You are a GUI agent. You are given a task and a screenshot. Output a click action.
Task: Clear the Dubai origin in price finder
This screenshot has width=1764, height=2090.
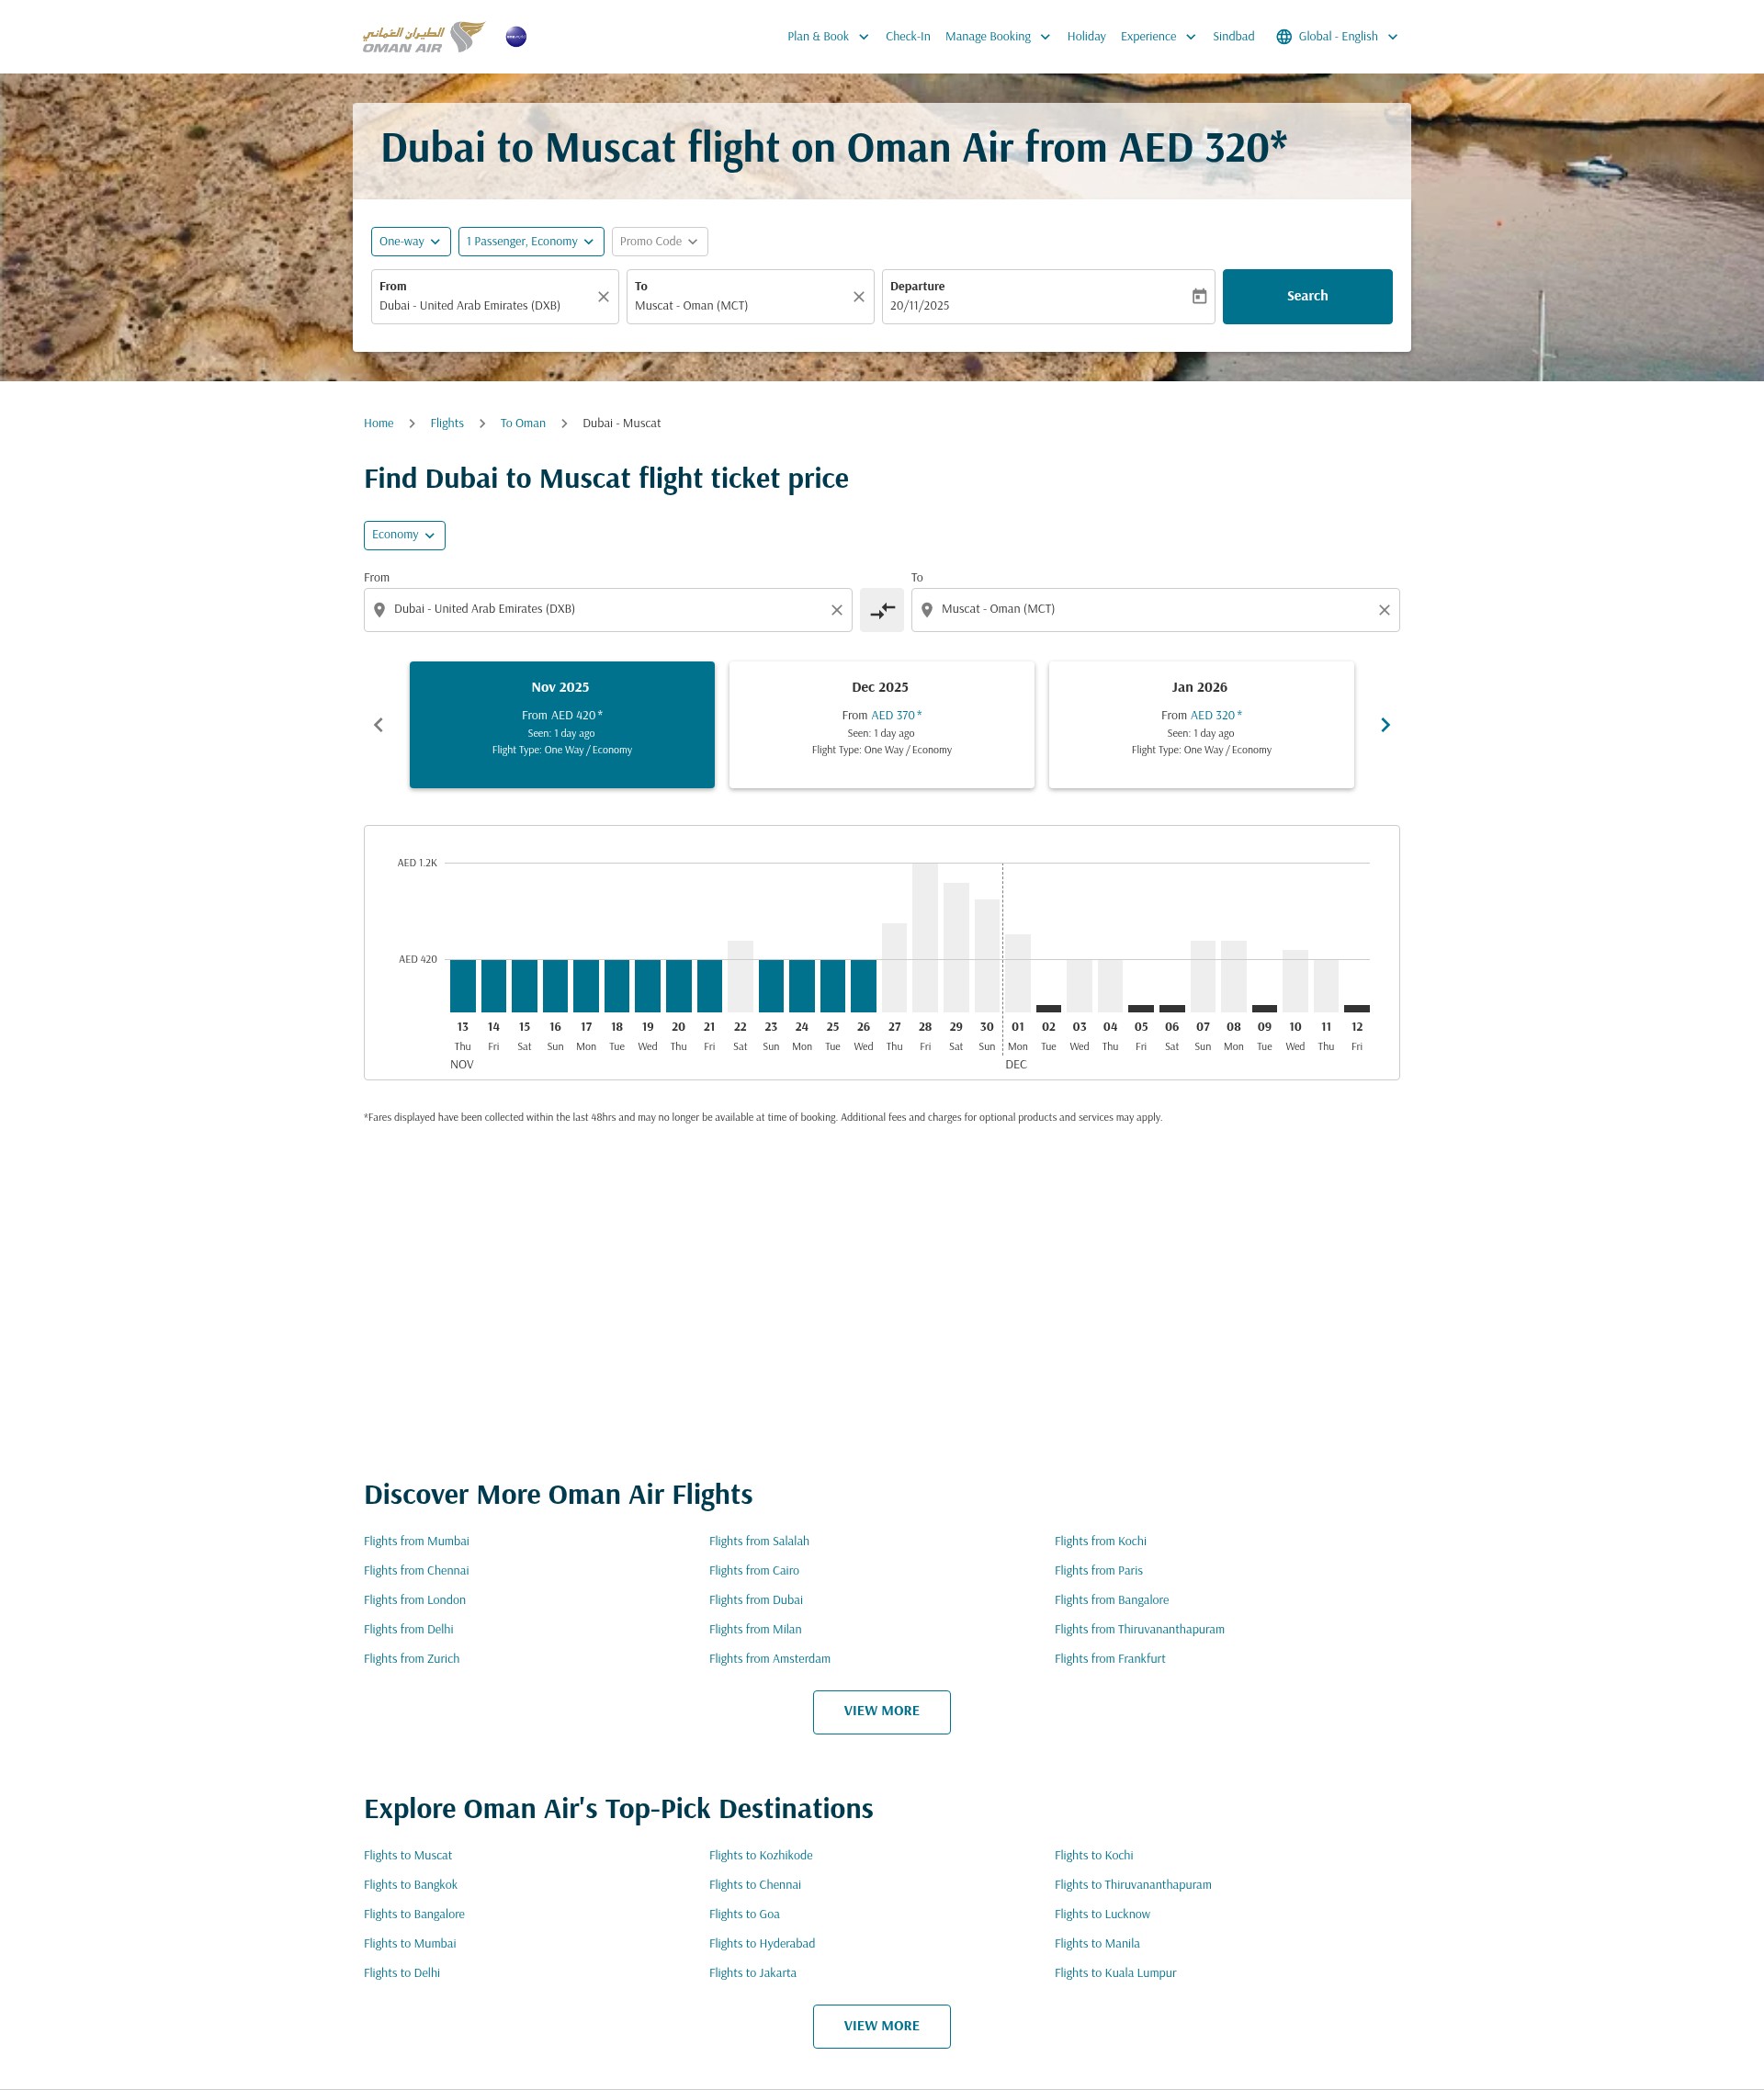(x=837, y=610)
